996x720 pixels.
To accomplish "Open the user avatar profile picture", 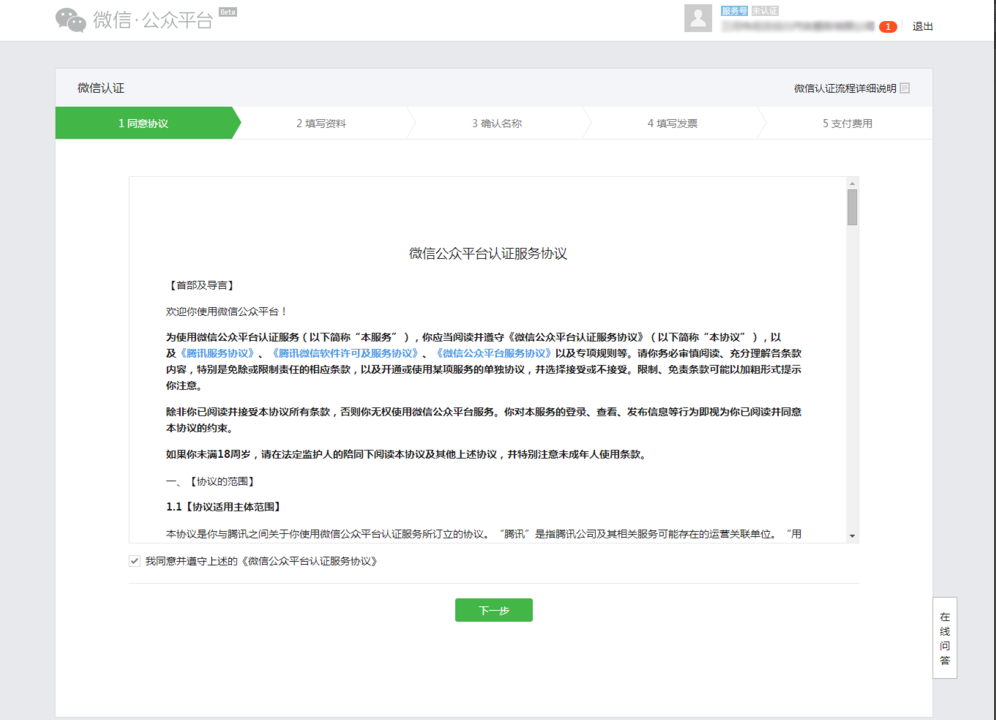I will [x=697, y=18].
